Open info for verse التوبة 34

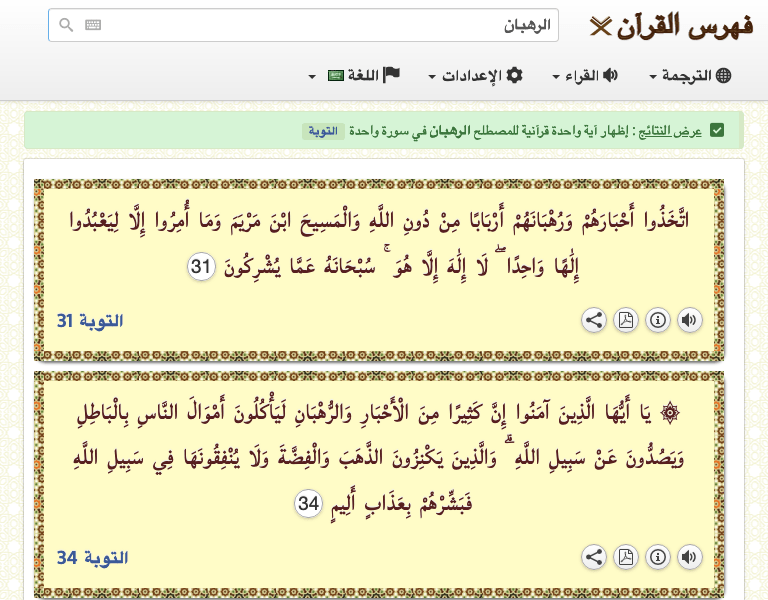[658, 557]
